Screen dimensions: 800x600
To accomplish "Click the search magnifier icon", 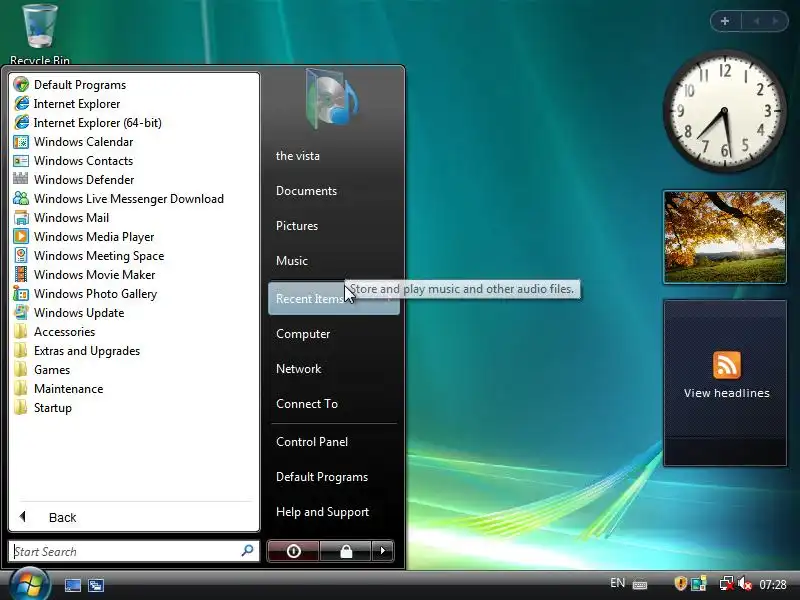I will pos(247,551).
